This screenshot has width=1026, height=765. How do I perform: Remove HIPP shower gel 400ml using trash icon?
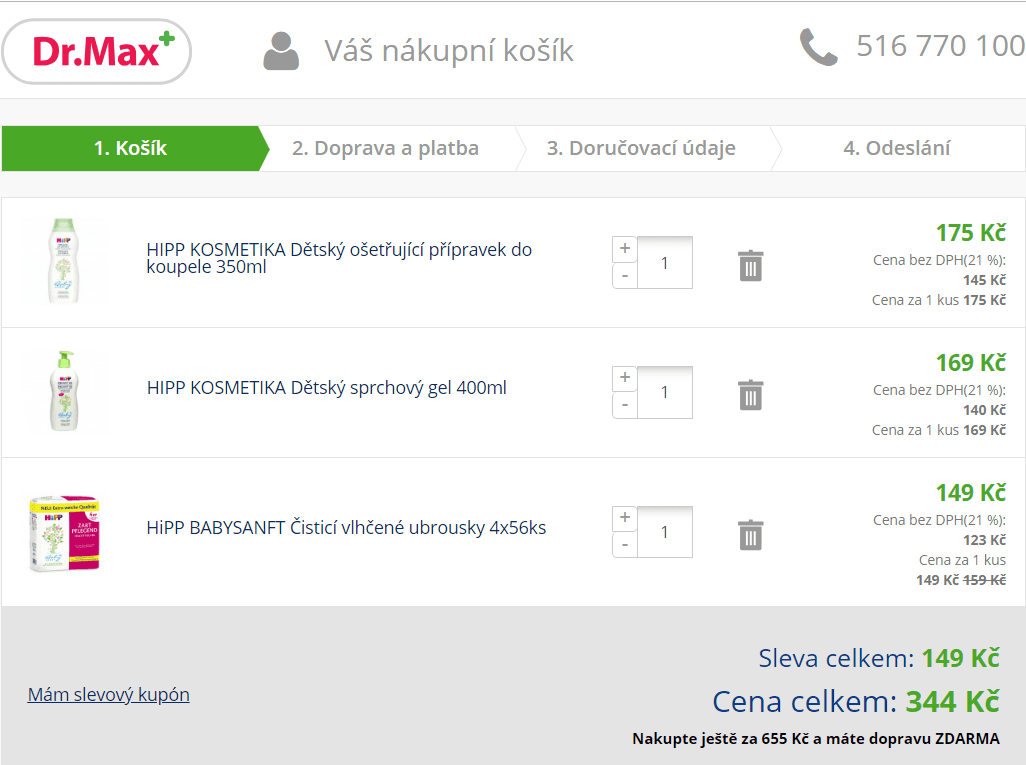click(751, 395)
